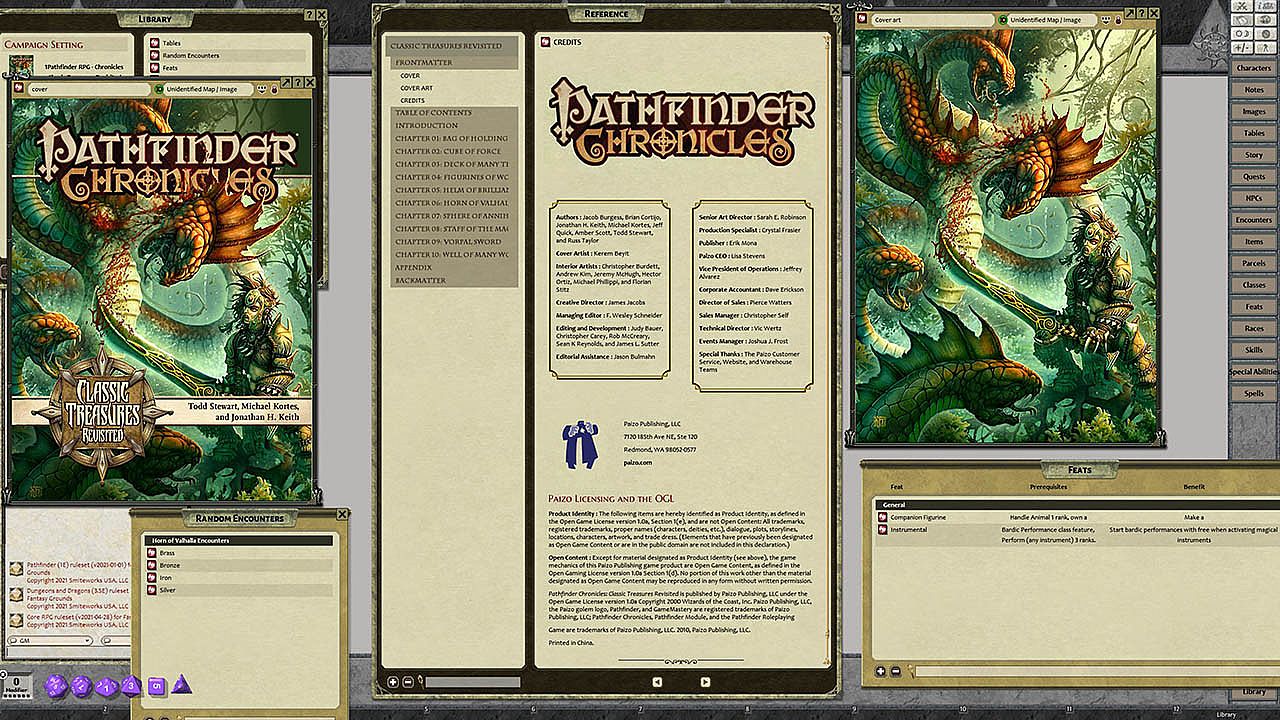Screen dimensions: 1280x720
Task: Toggle the mask icon on Cover art window
Action: pos(1105,19)
